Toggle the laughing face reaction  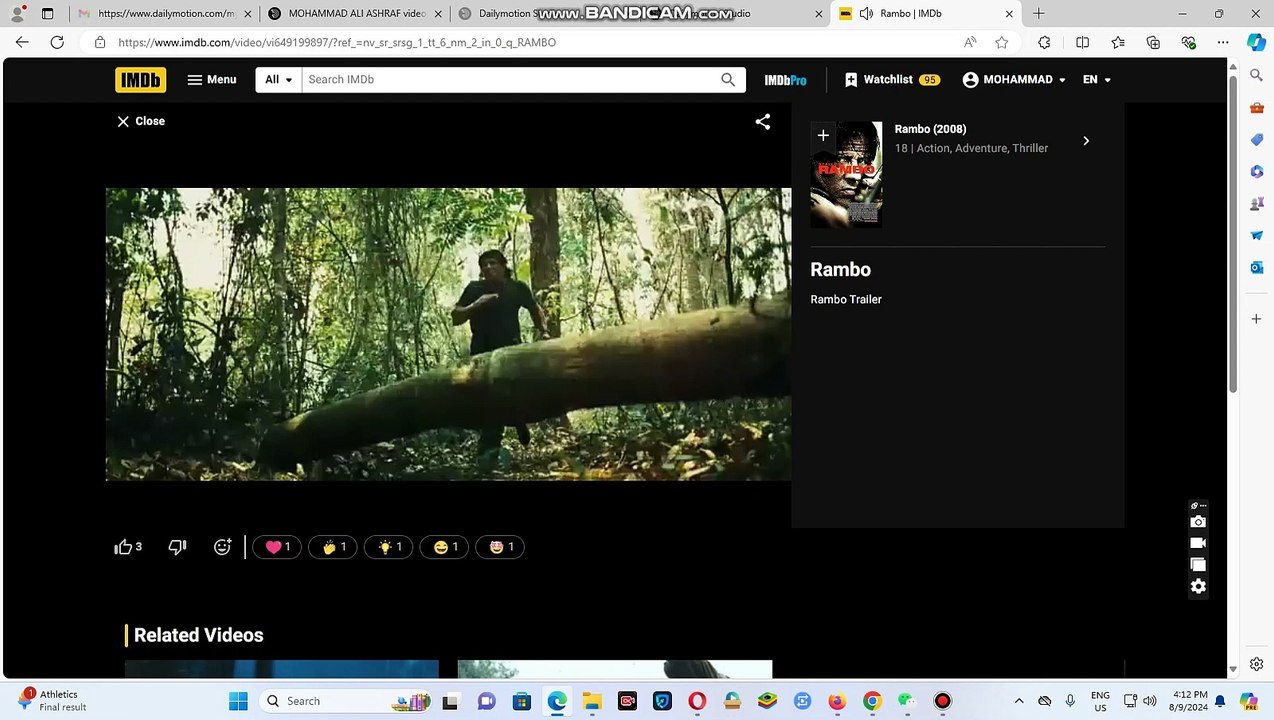pos(445,547)
